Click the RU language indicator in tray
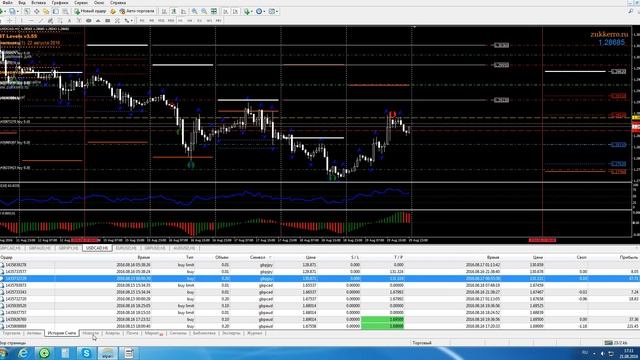The image size is (640, 360). click(585, 352)
